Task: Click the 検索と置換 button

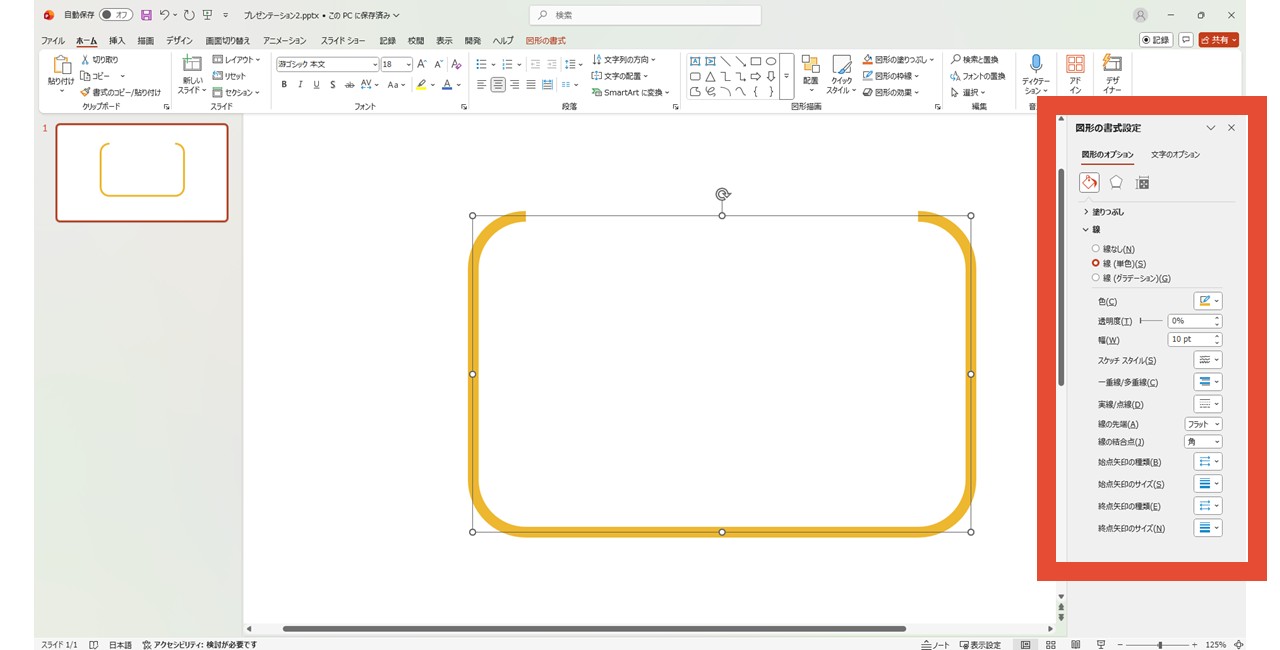Action: pos(975,60)
